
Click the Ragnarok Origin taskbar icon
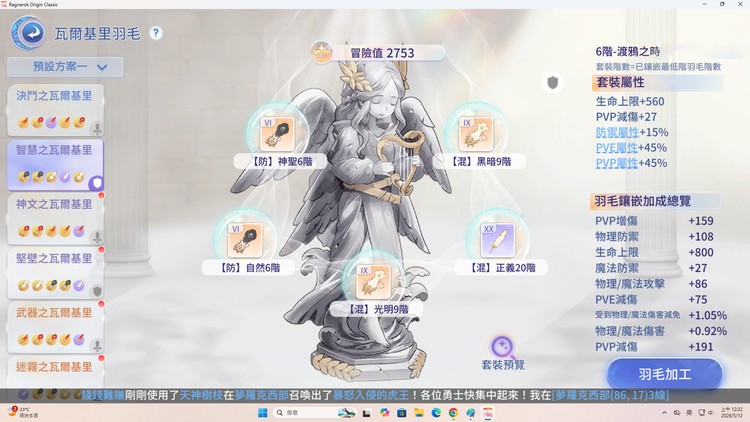click(487, 412)
